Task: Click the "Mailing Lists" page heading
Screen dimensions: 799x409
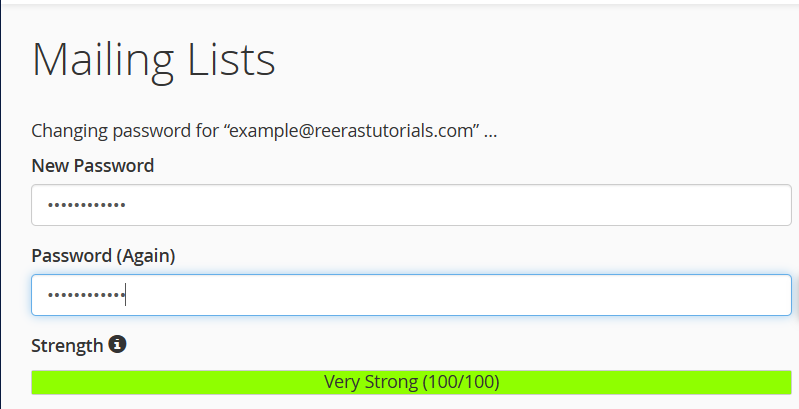Action: 153,60
